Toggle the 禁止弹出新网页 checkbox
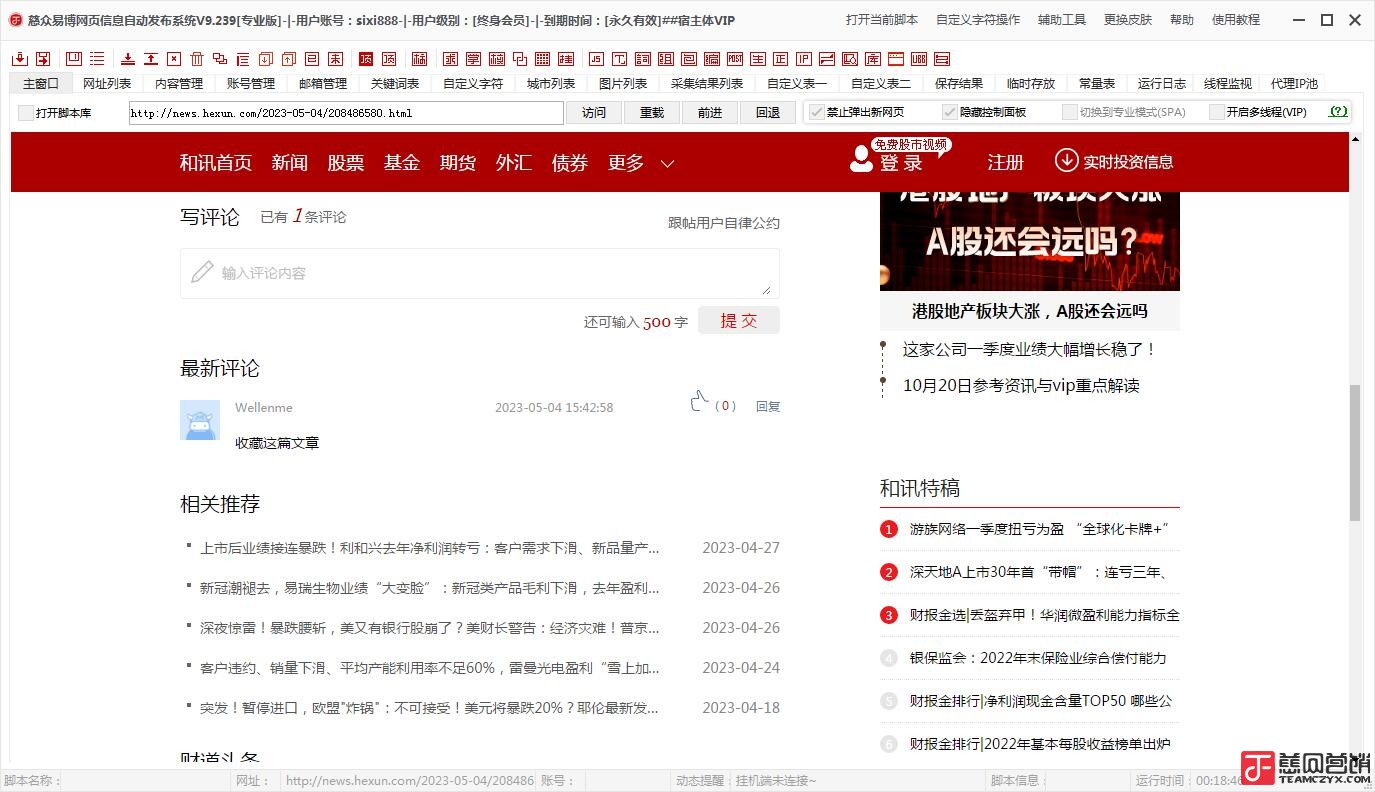 (816, 112)
